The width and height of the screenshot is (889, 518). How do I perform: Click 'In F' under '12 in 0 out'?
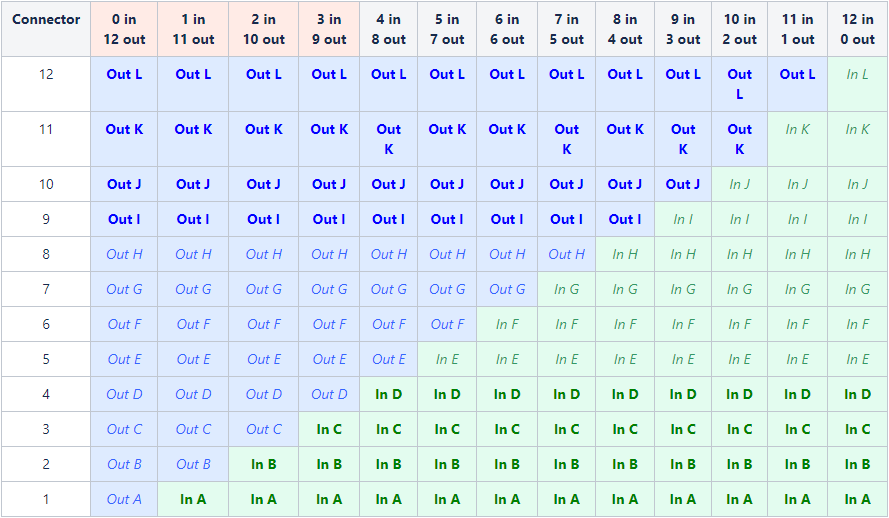(x=857, y=324)
